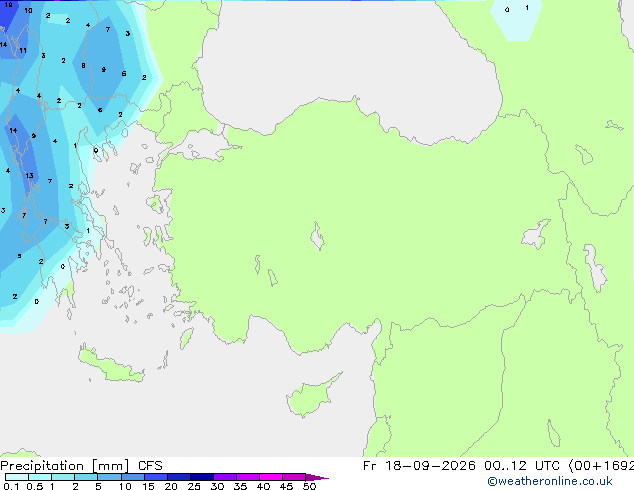This screenshot has width=634, height=490.
Task: Select the 30–35 mm purple legend swatch
Action: pos(225,477)
